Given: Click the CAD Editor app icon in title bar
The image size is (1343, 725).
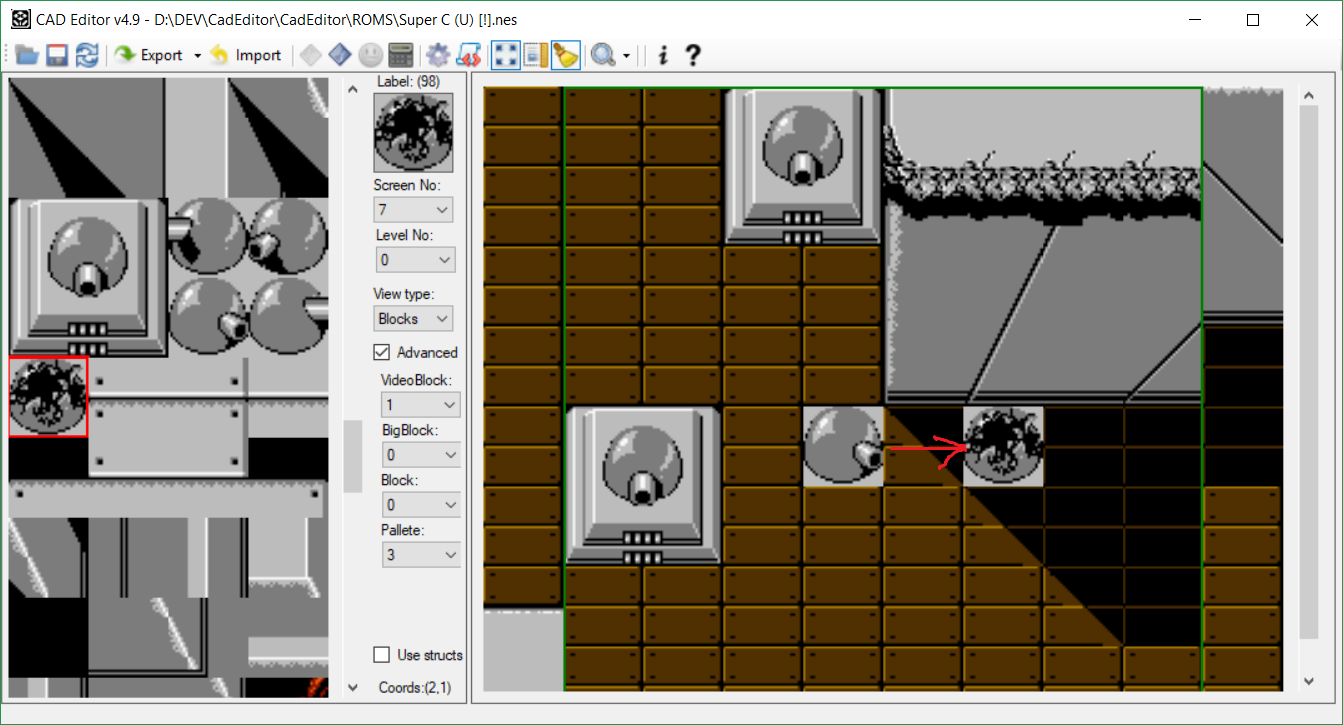Looking at the screenshot, I should (19, 20).
